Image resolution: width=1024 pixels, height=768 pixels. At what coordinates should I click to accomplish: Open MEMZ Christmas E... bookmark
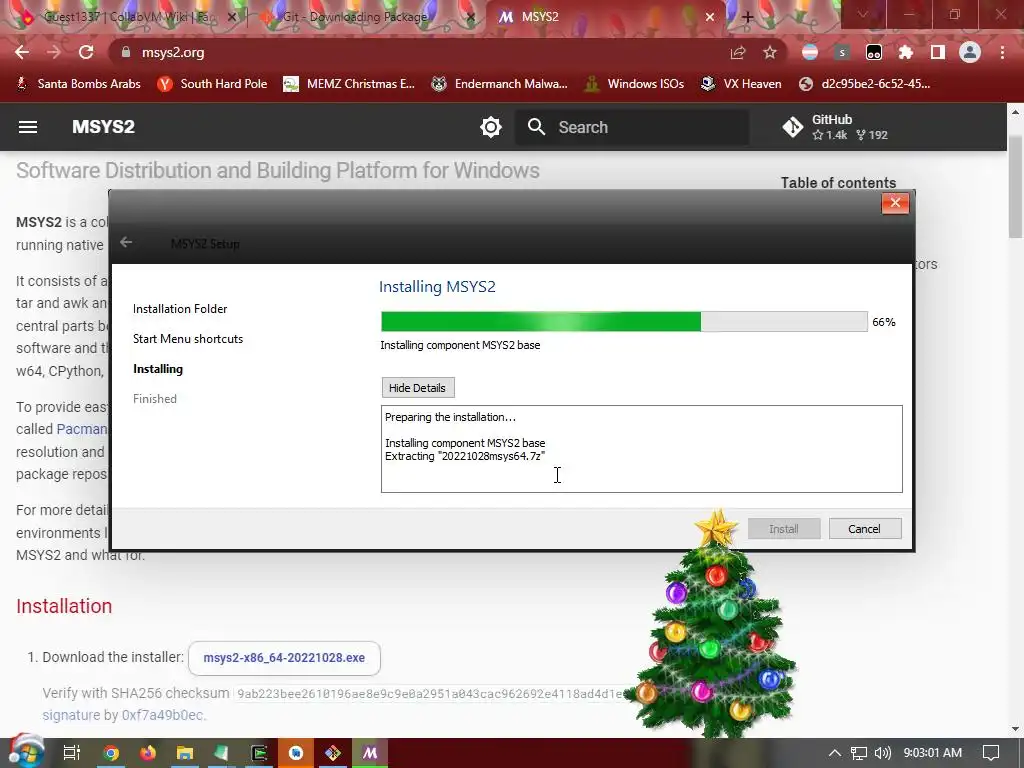[x=349, y=84]
